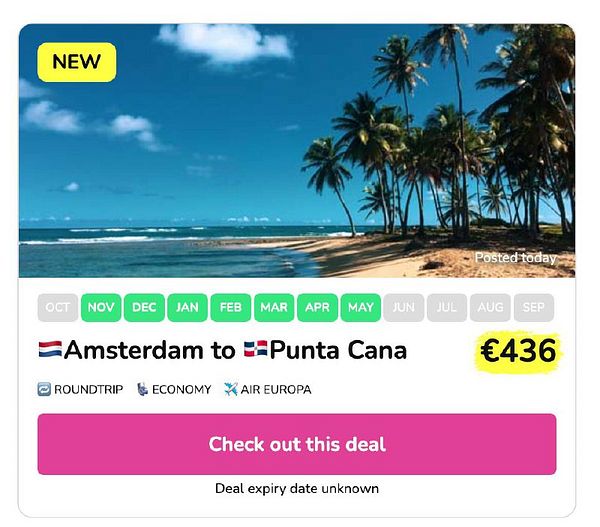The width and height of the screenshot is (600, 527).
Task: Choose the FEB month tab
Action: click(231, 307)
